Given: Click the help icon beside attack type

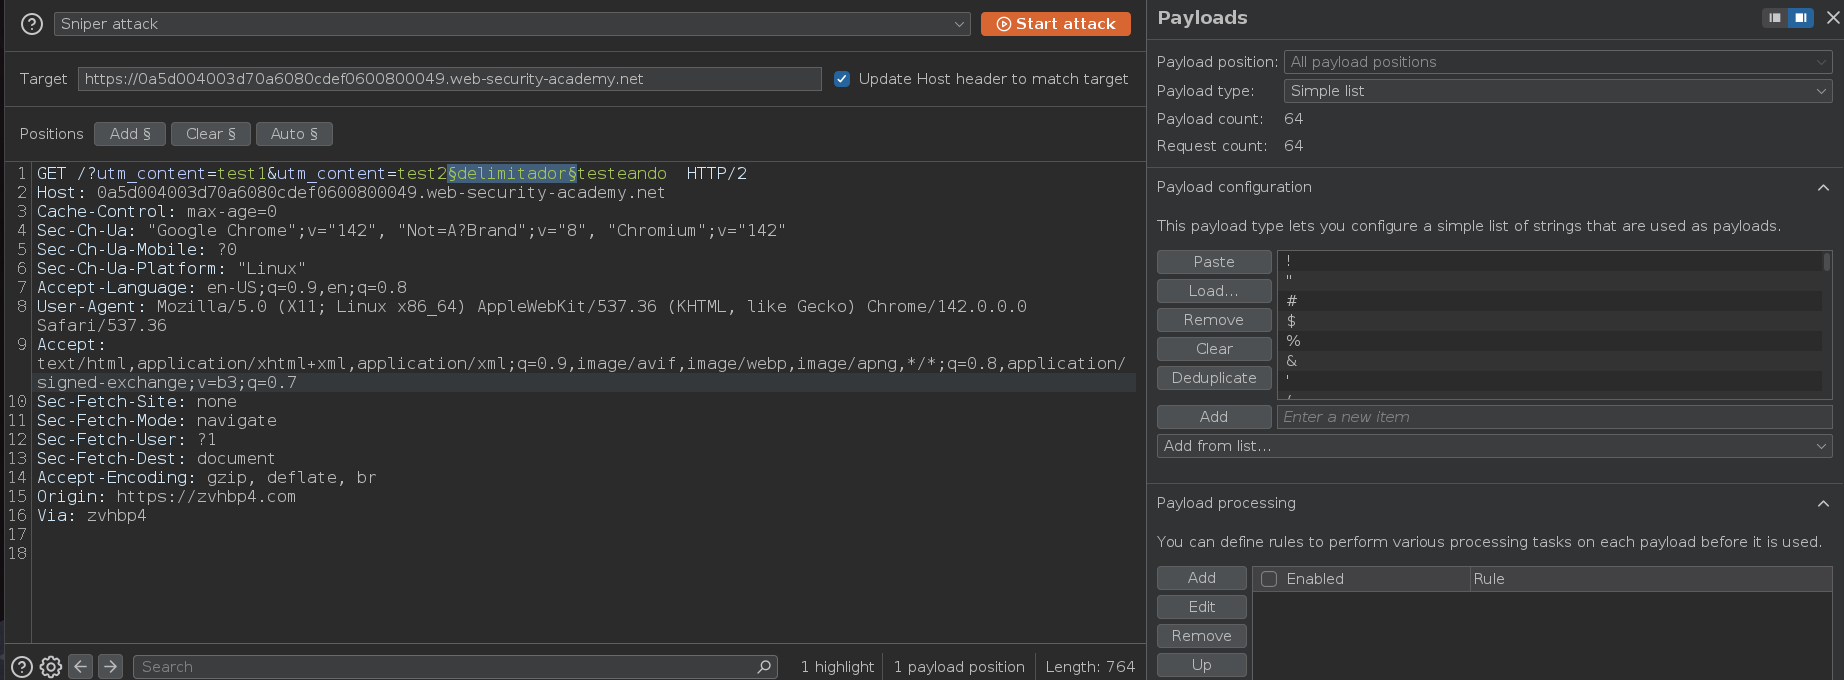Looking at the screenshot, I should [x=32, y=24].
